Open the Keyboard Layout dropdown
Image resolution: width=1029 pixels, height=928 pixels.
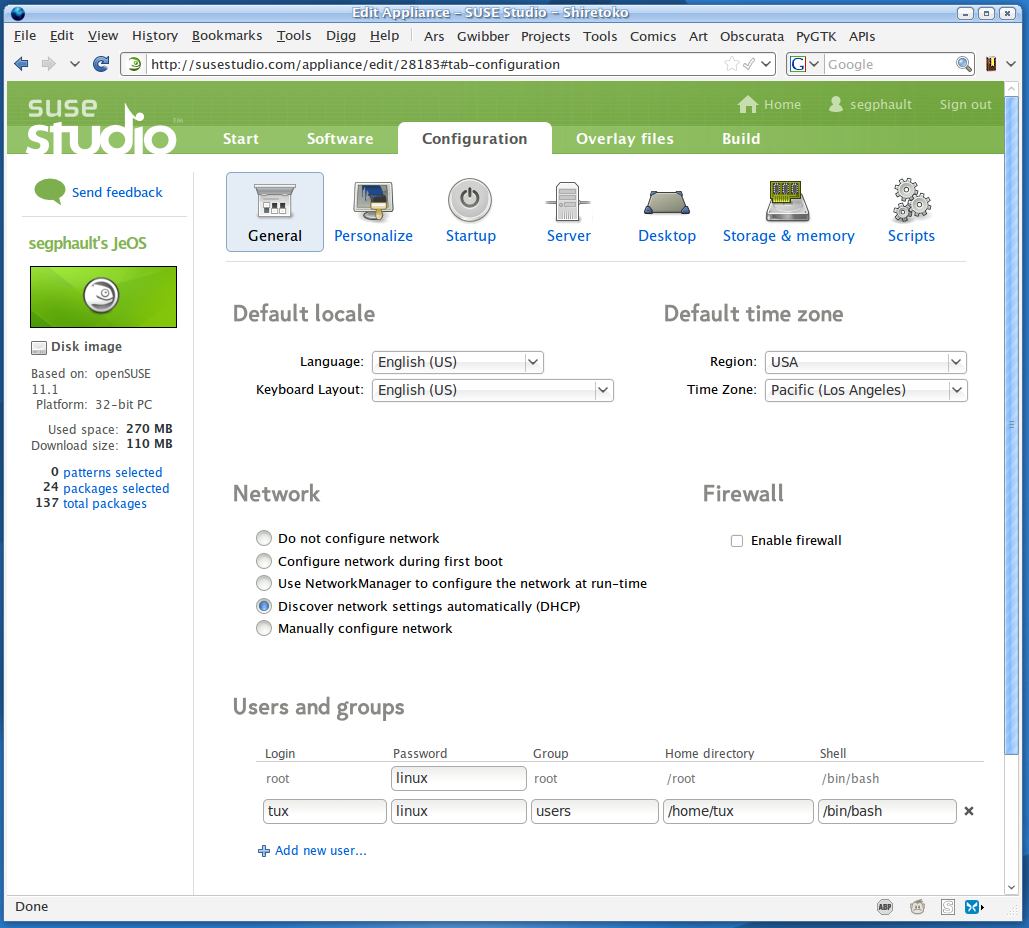pyautogui.click(x=492, y=390)
